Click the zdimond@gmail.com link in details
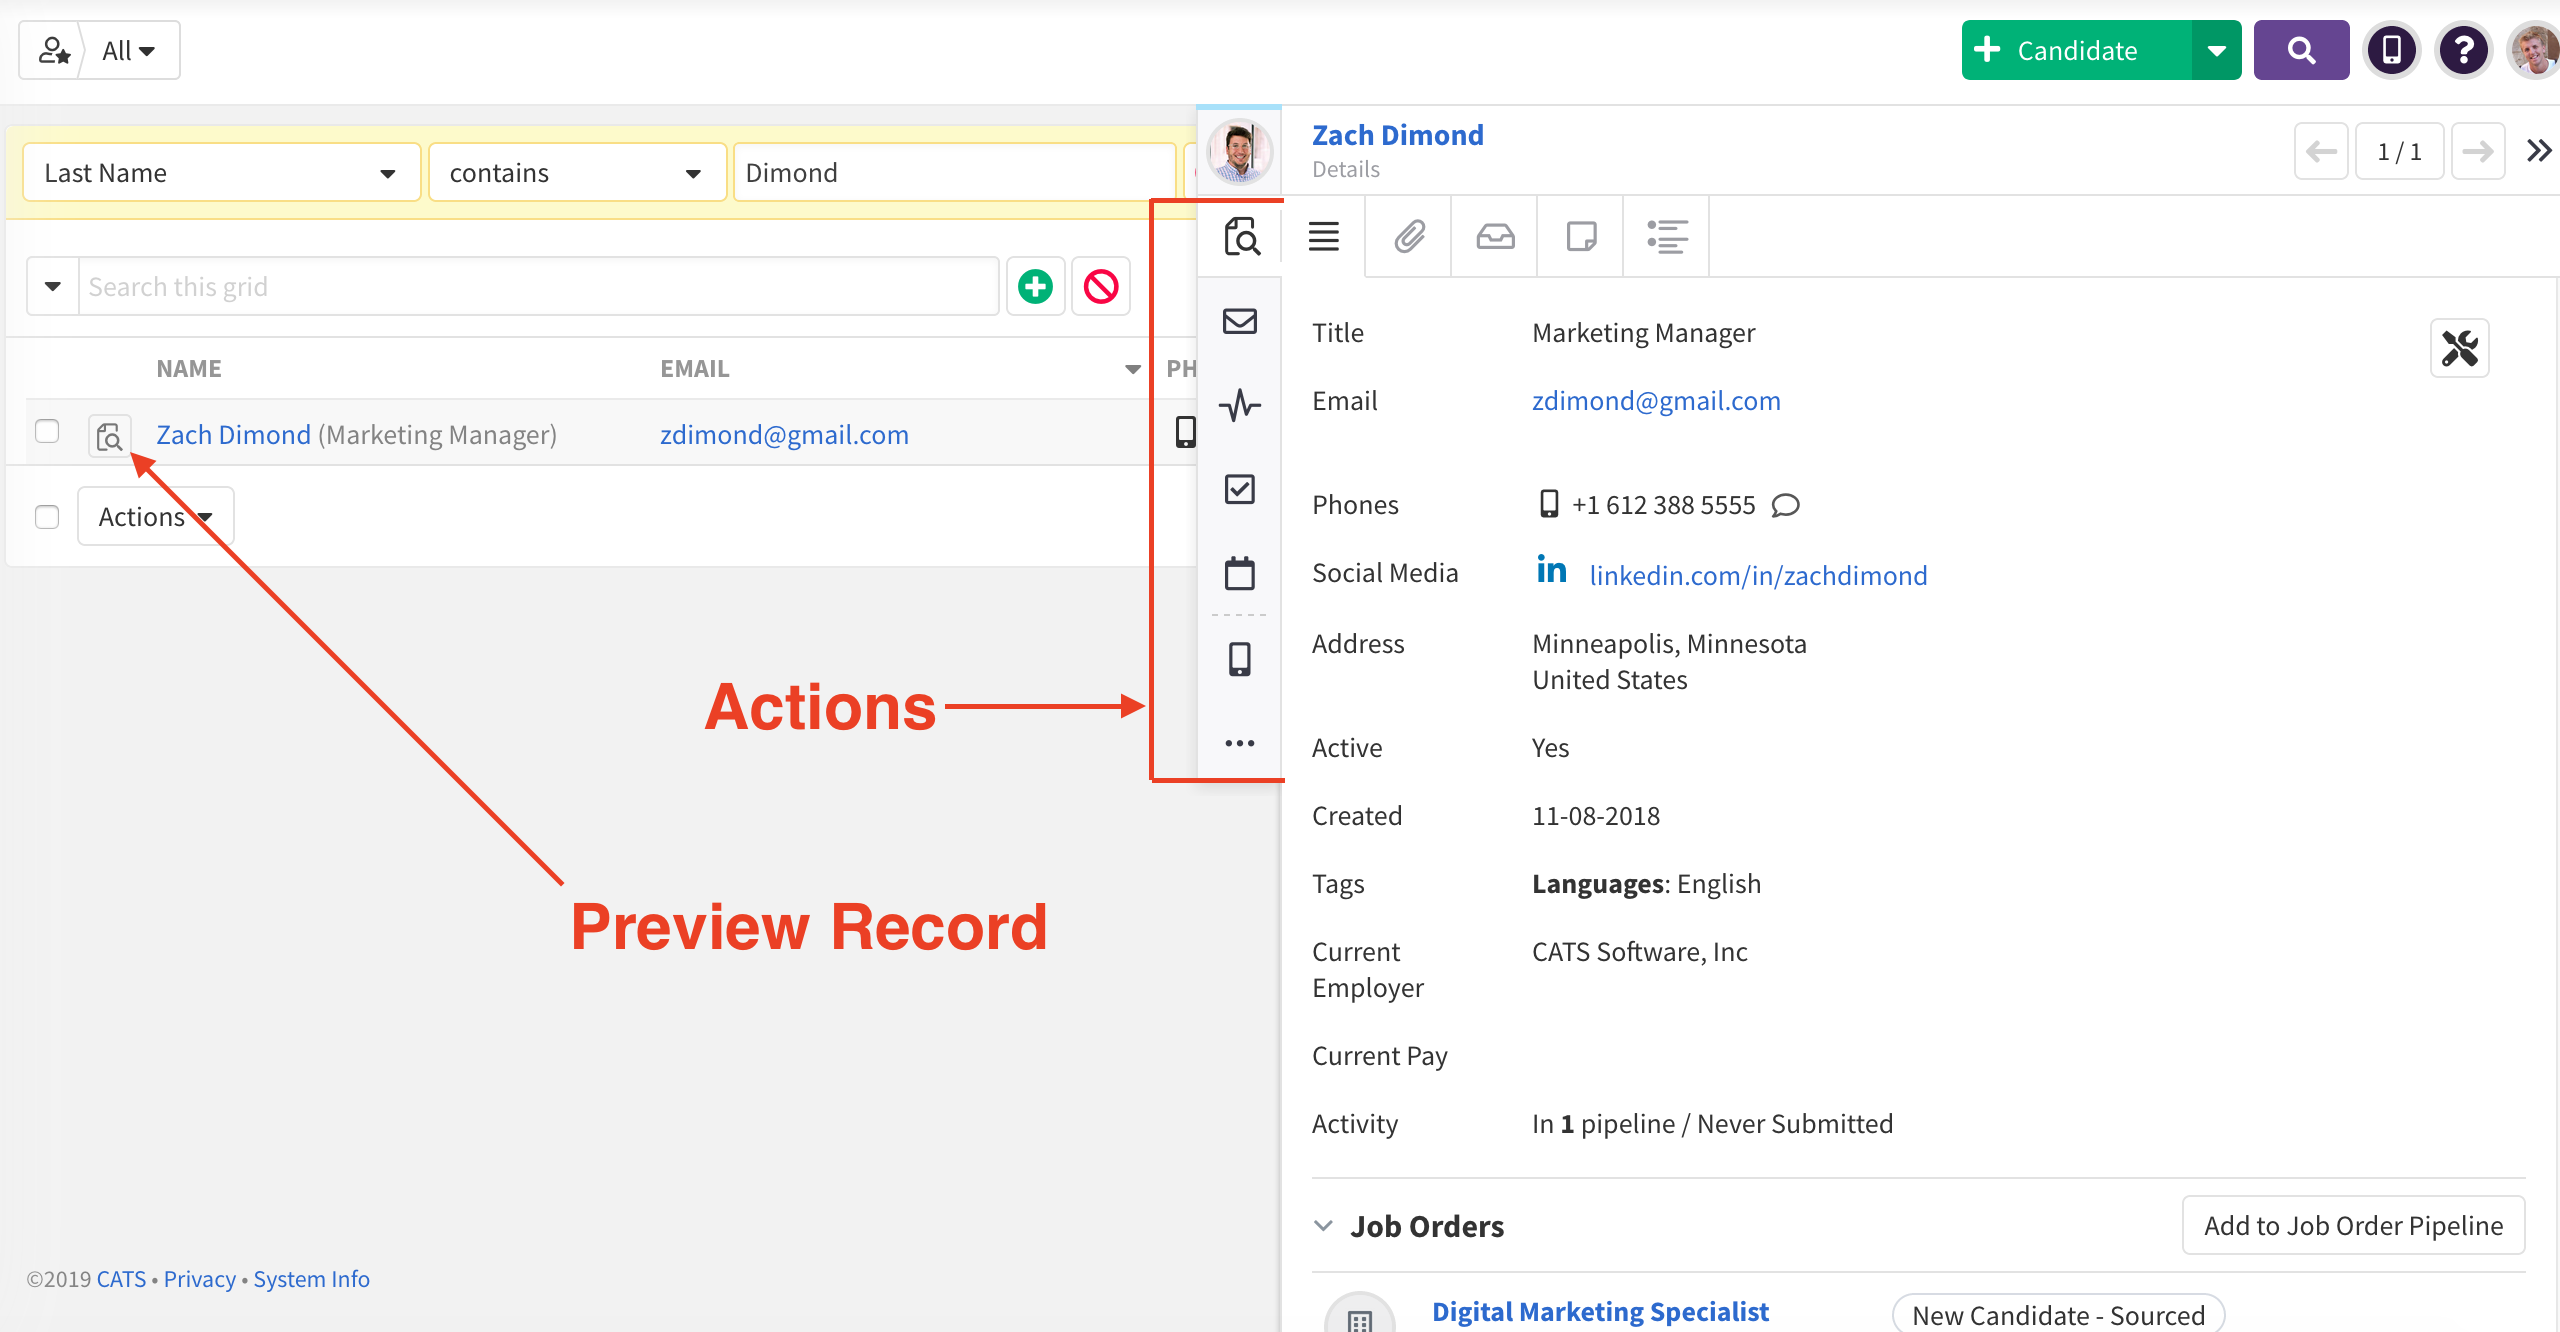This screenshot has height=1332, width=2560. pos(1656,401)
